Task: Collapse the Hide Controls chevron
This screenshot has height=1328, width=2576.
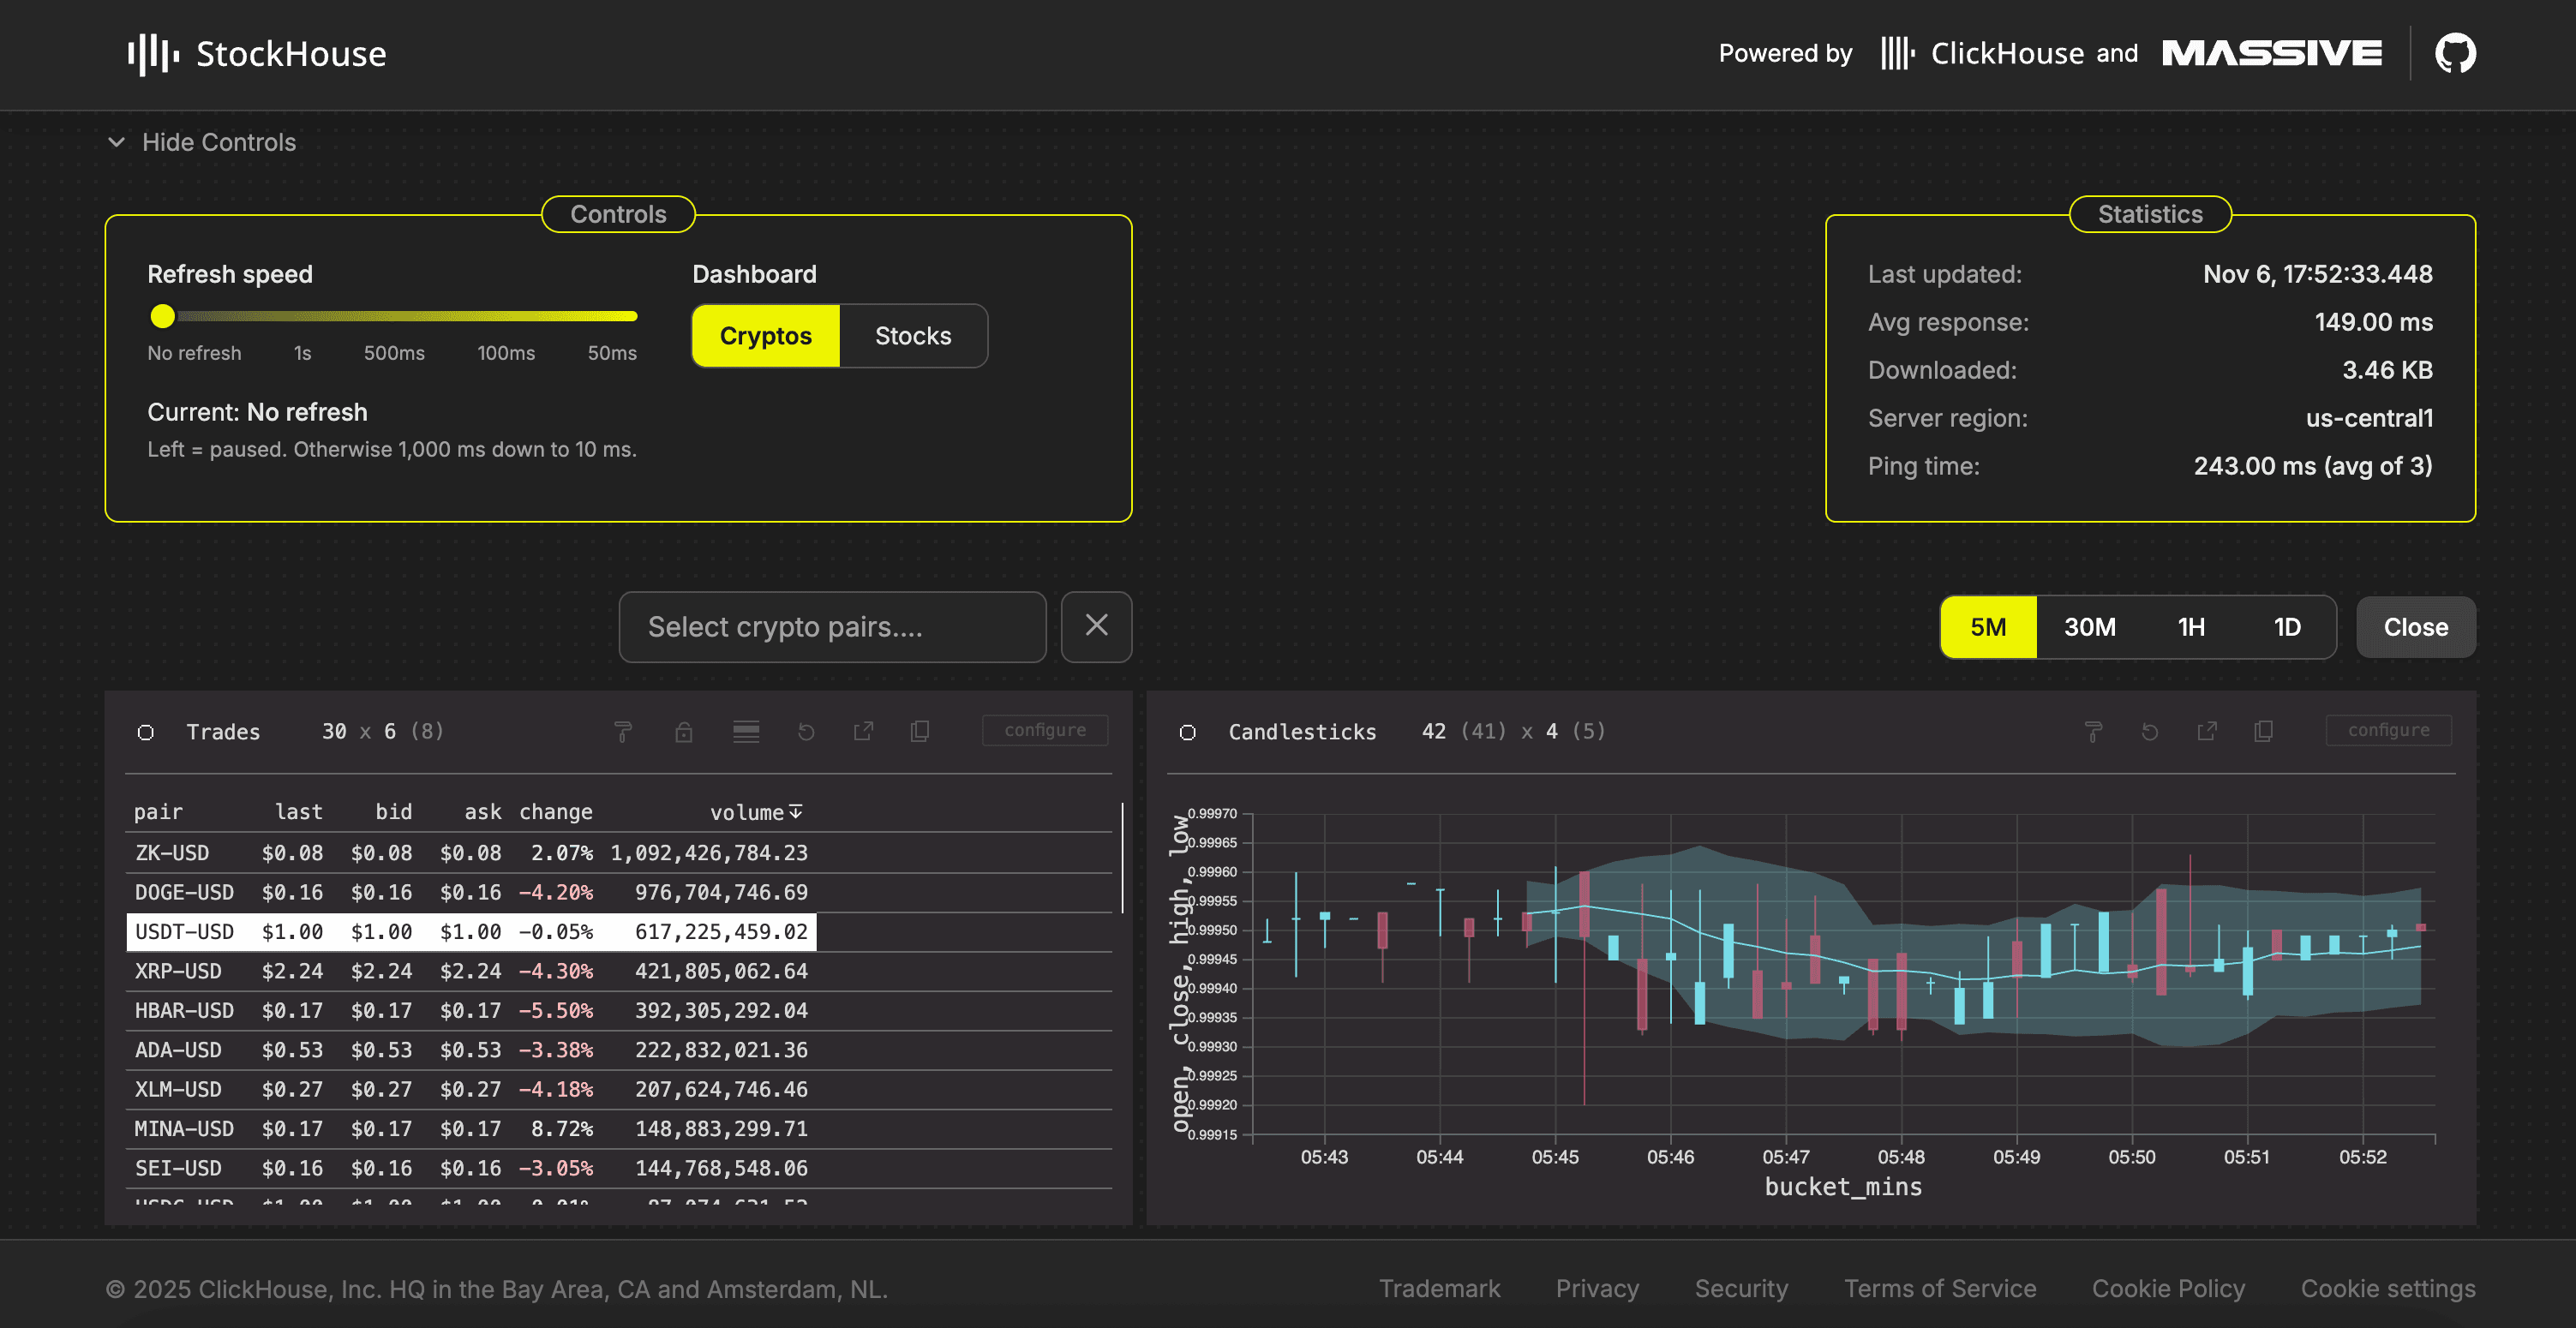Action: tap(117, 142)
